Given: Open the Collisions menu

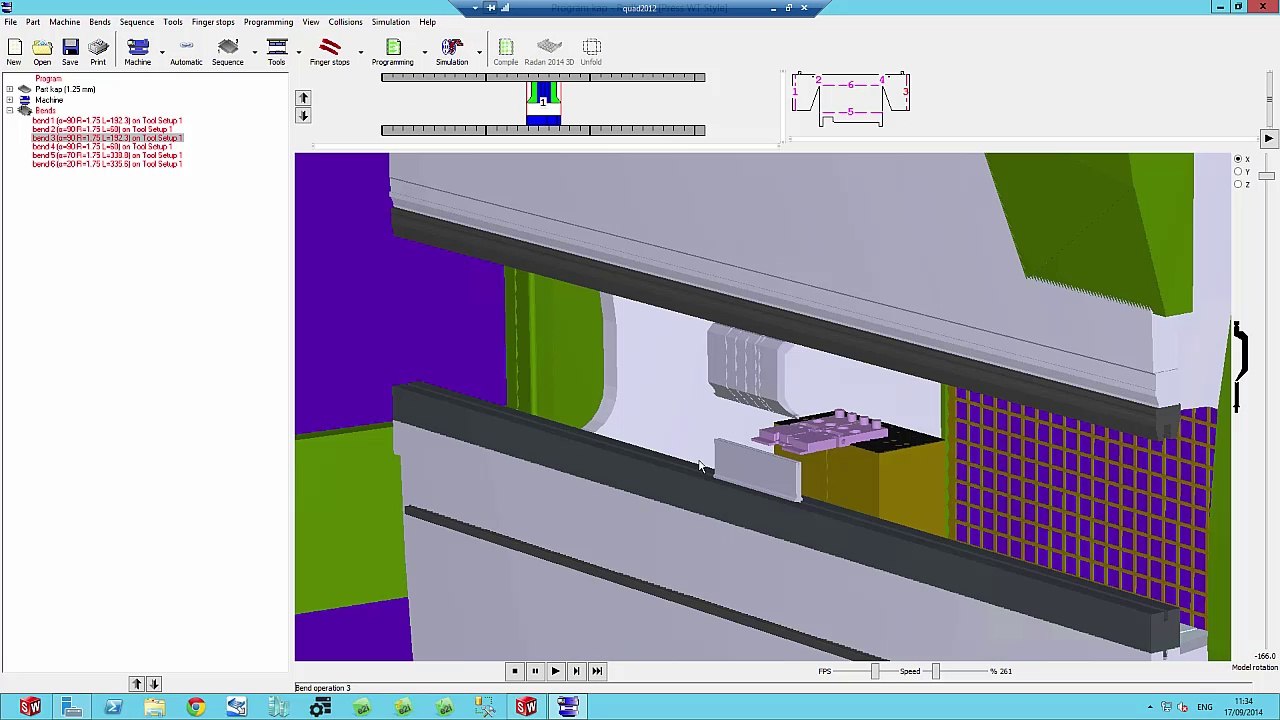Looking at the screenshot, I should (345, 22).
